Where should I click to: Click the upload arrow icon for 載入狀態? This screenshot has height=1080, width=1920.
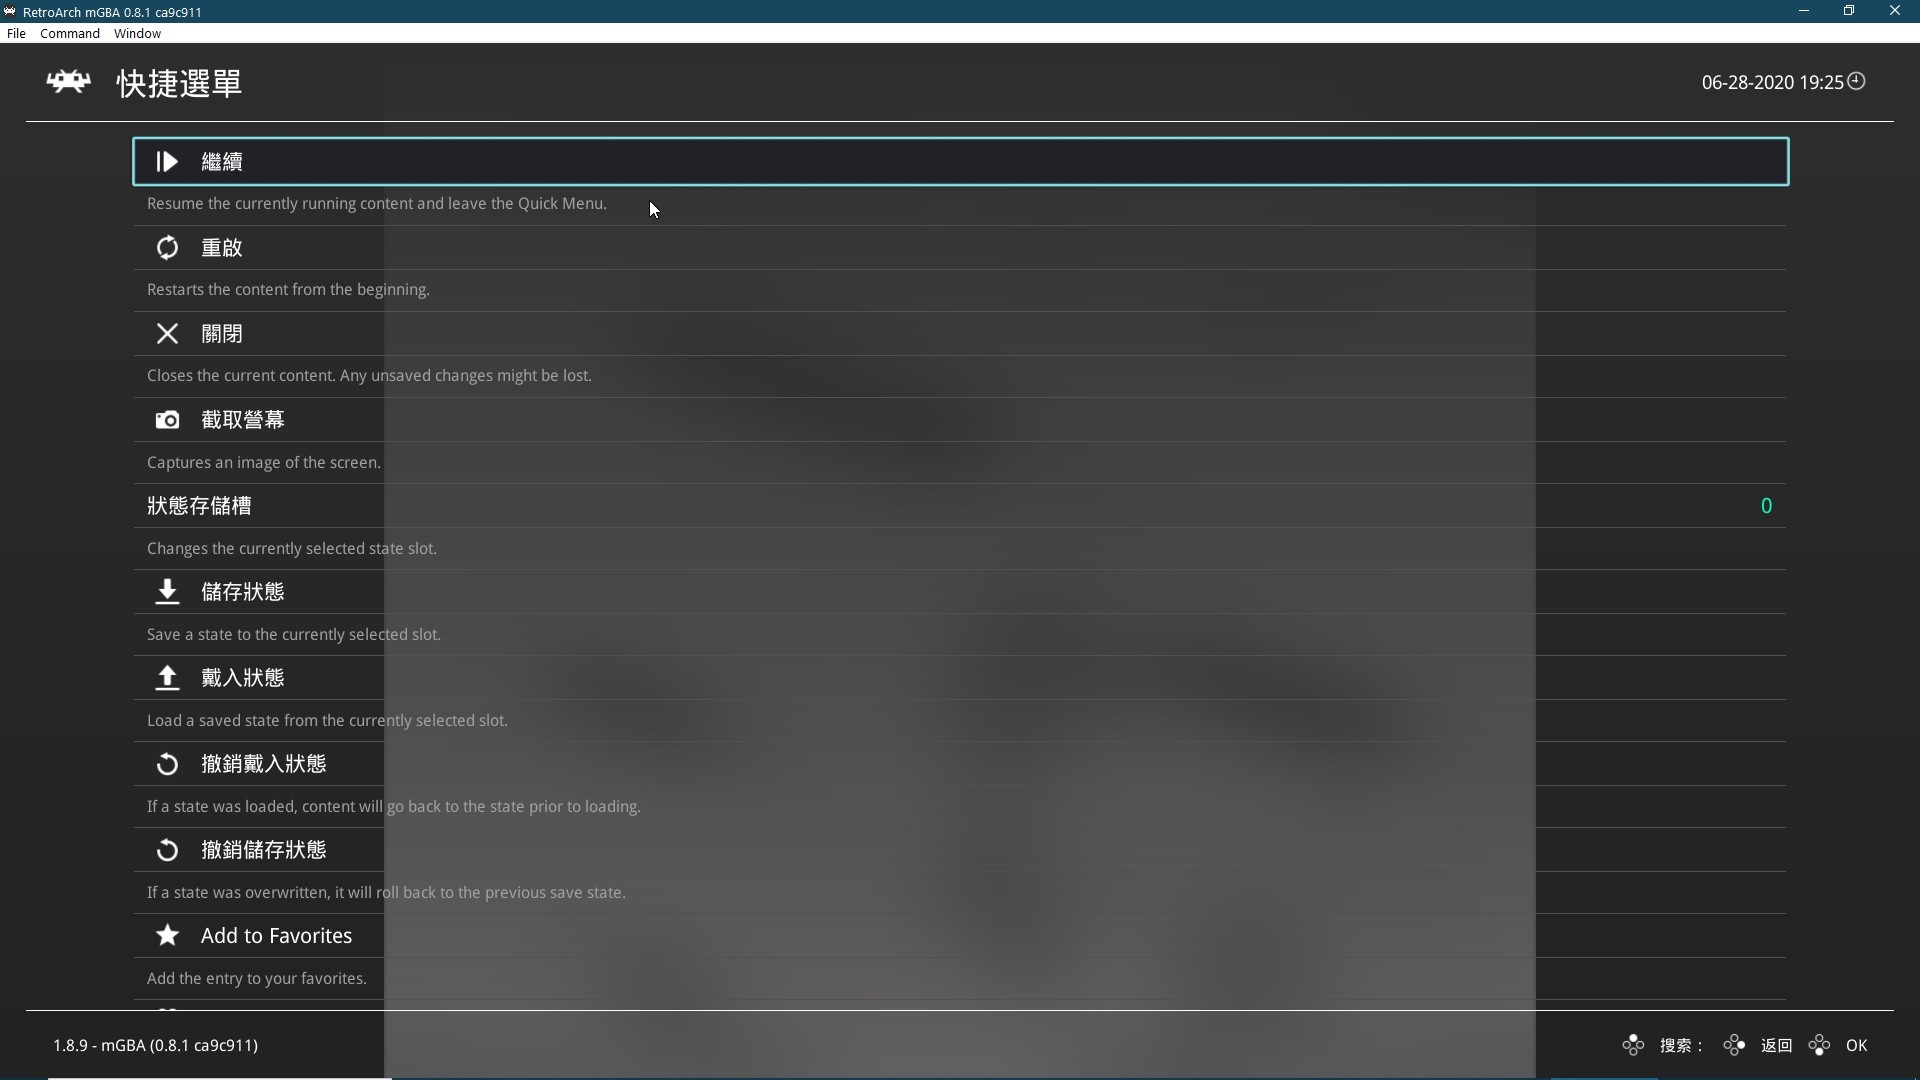pos(167,678)
